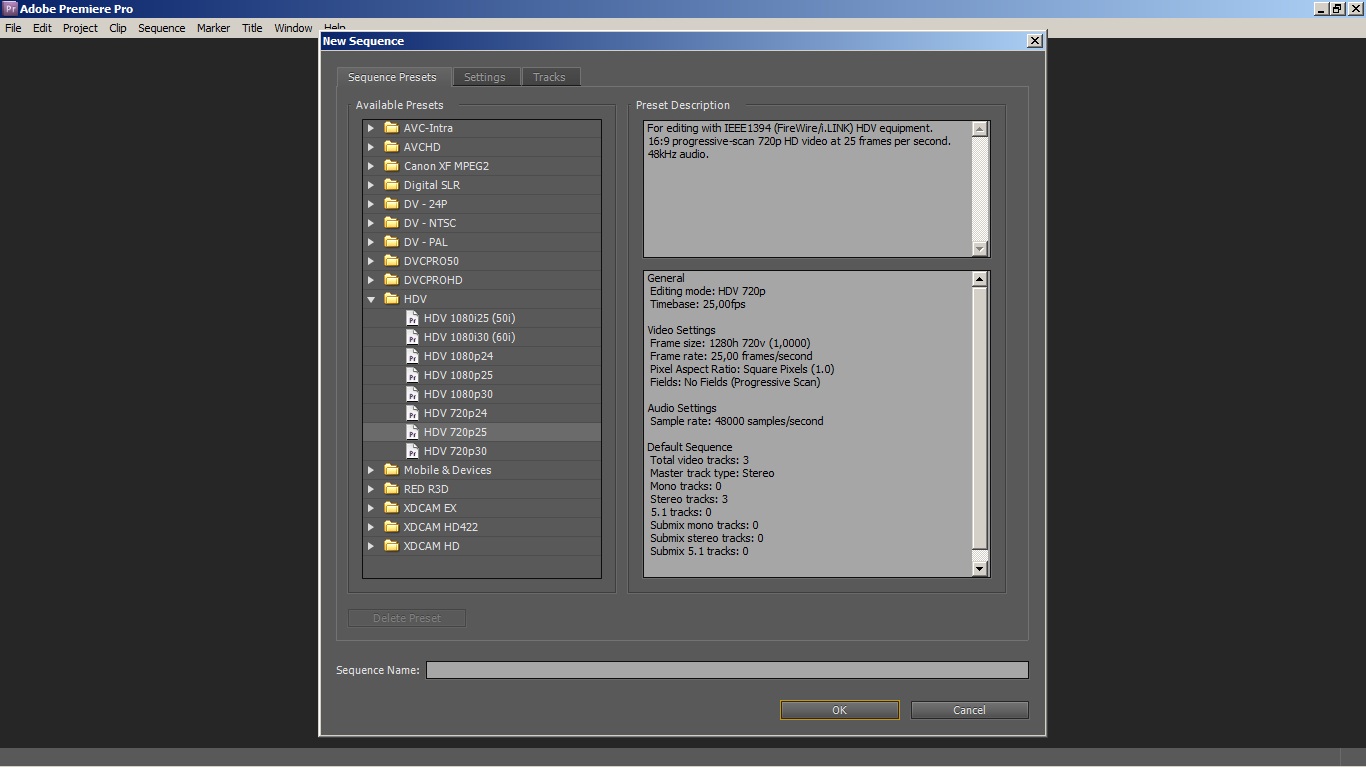Click the AVCHD folder icon
This screenshot has height=768, width=1366.
(x=391, y=147)
